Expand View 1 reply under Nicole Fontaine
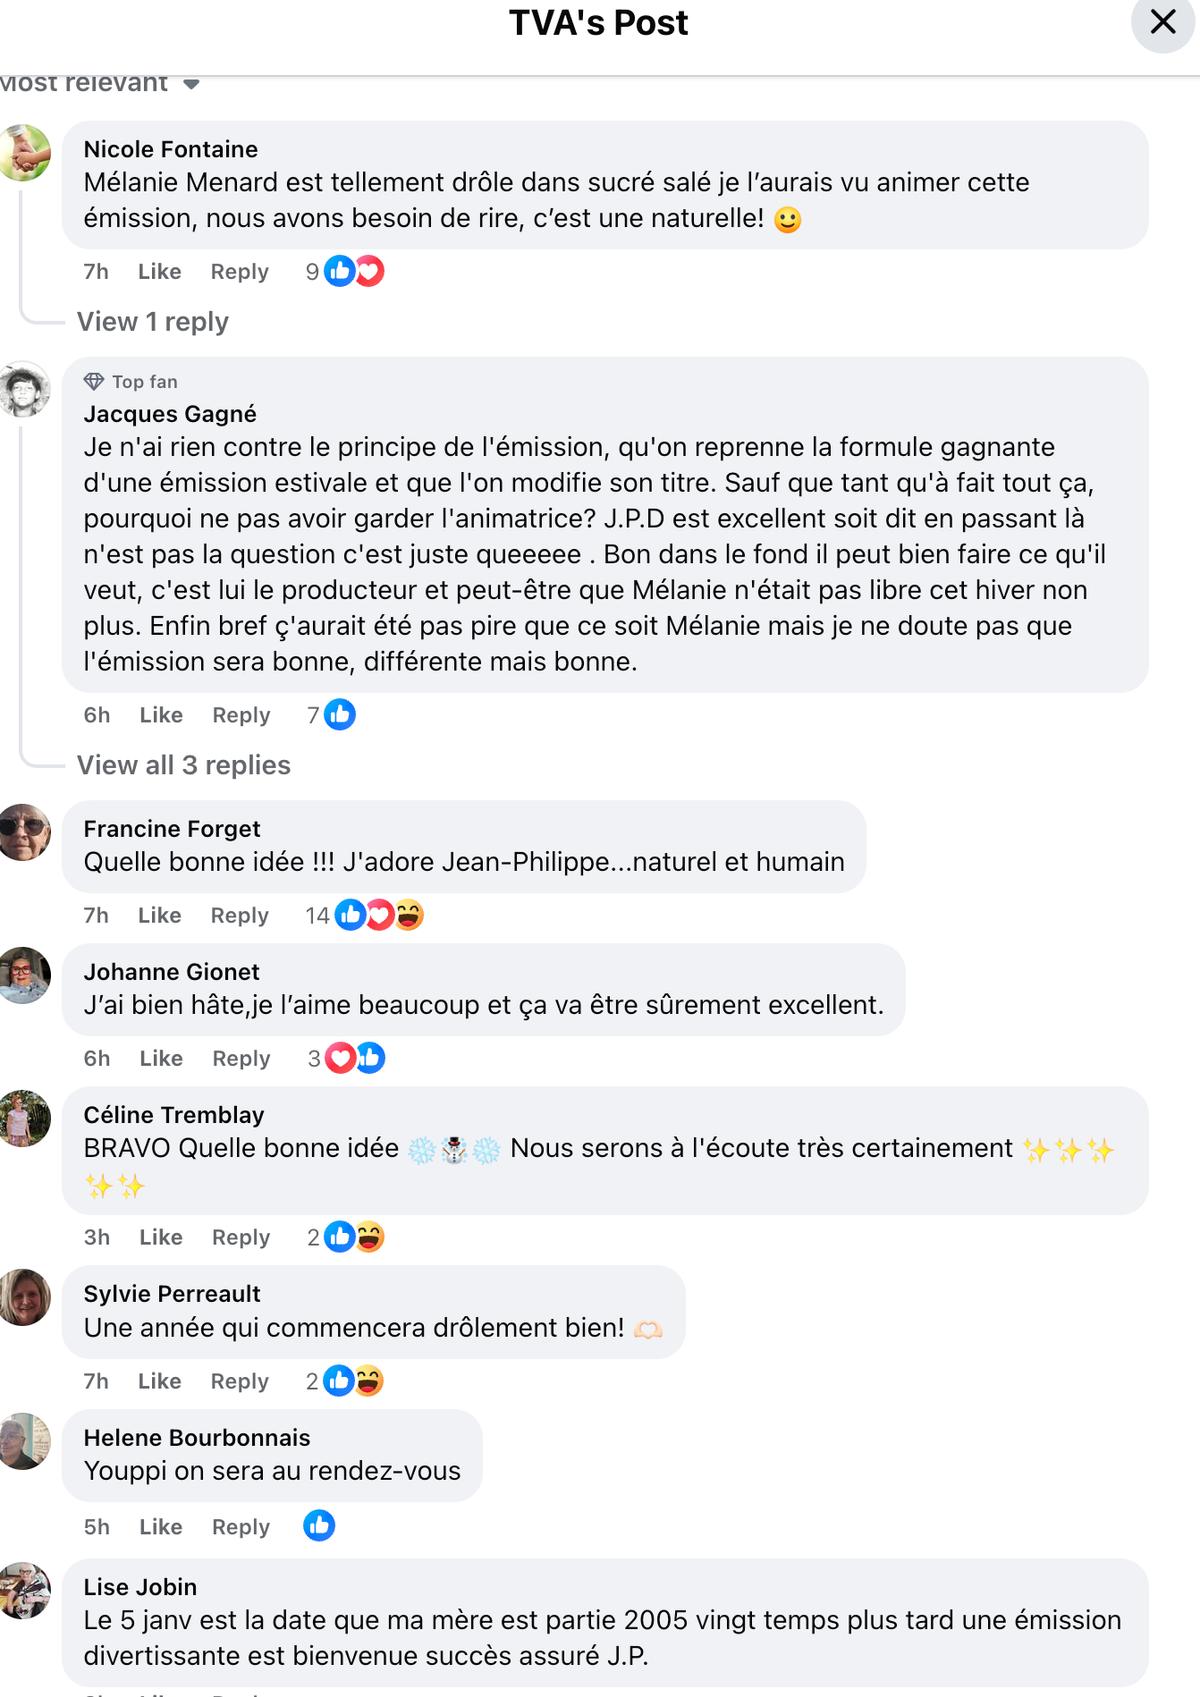Image resolution: width=1200 pixels, height=1697 pixels. 152,322
